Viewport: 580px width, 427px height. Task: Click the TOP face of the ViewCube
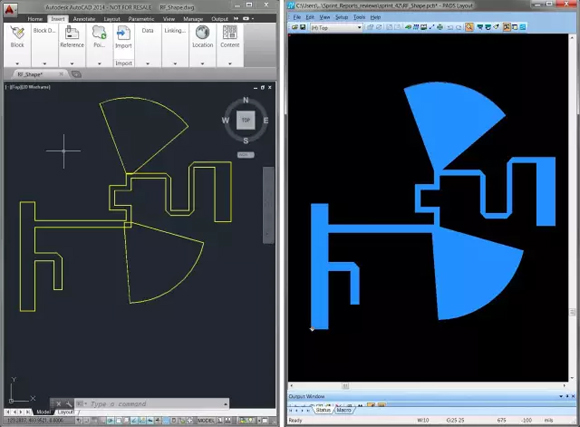246,120
